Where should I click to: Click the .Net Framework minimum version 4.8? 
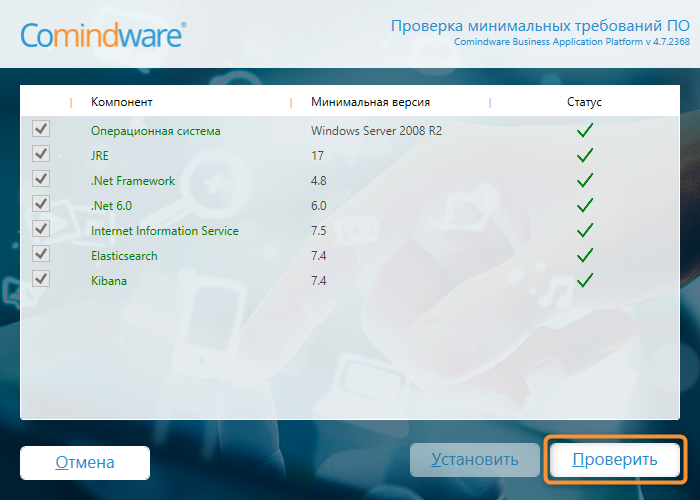pos(319,181)
